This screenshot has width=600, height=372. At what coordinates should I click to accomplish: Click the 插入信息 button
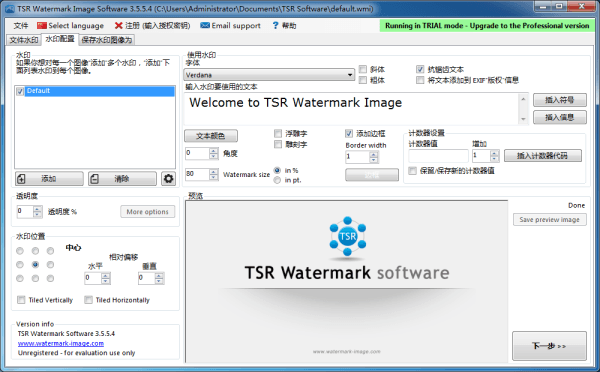pos(559,117)
